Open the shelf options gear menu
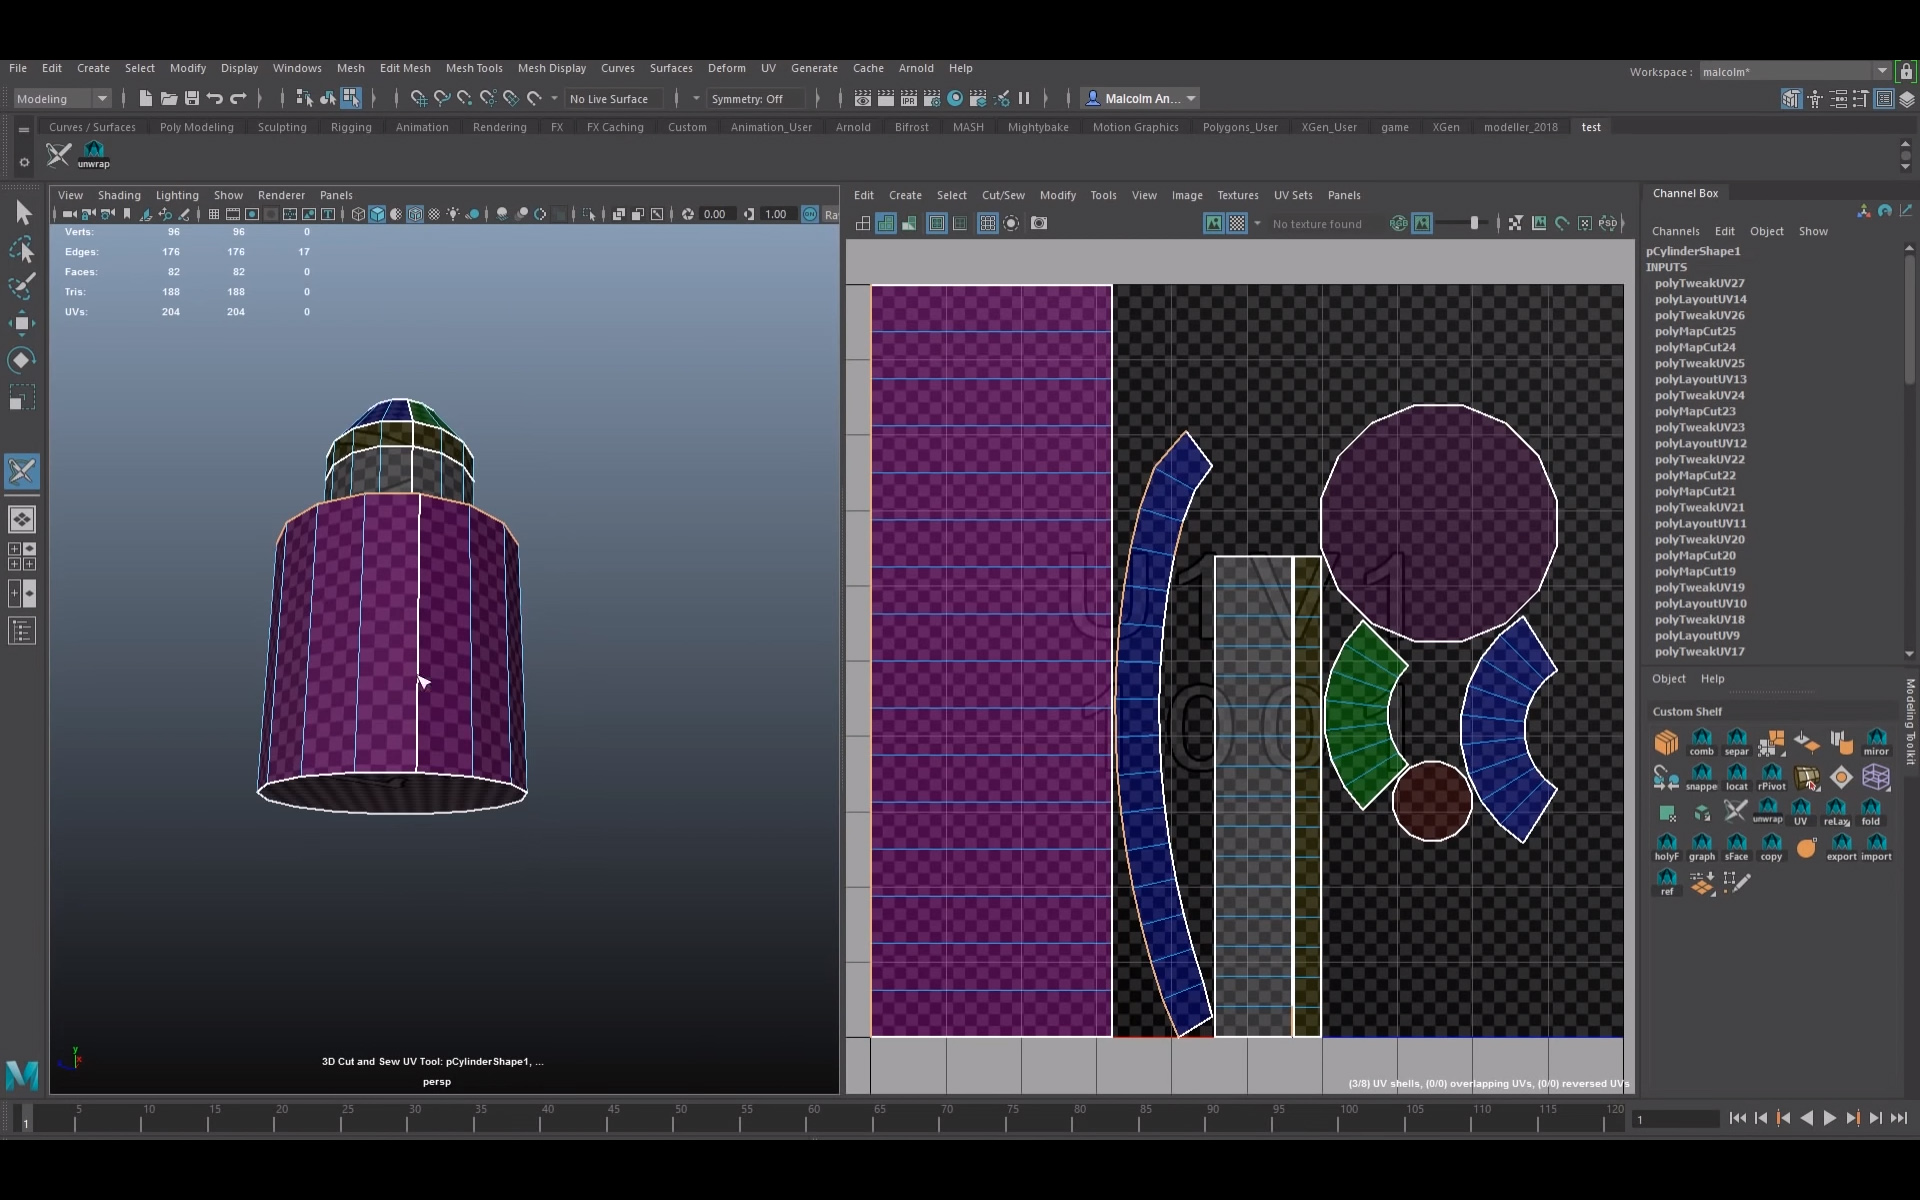This screenshot has width=1920, height=1200. (x=23, y=162)
